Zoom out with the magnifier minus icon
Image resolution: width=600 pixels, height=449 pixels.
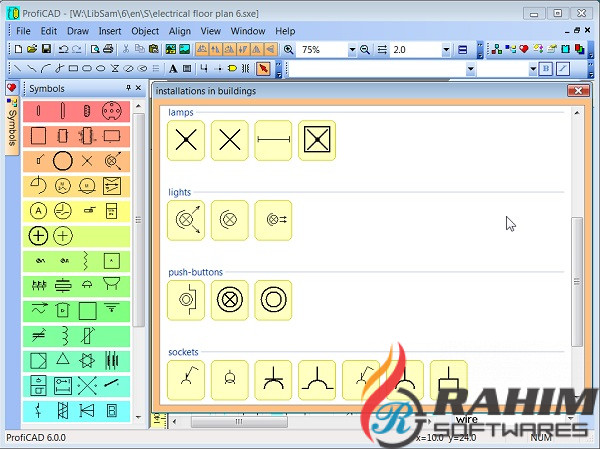[365, 49]
